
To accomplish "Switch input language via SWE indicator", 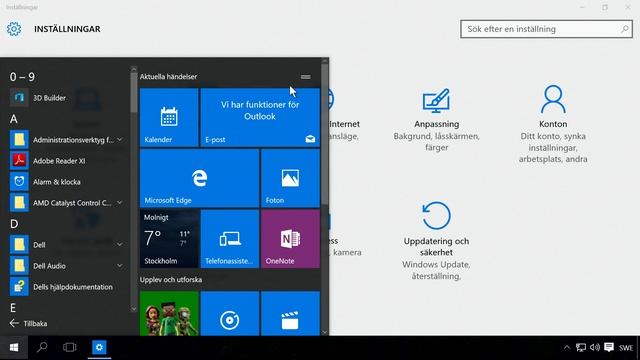I will [626, 348].
